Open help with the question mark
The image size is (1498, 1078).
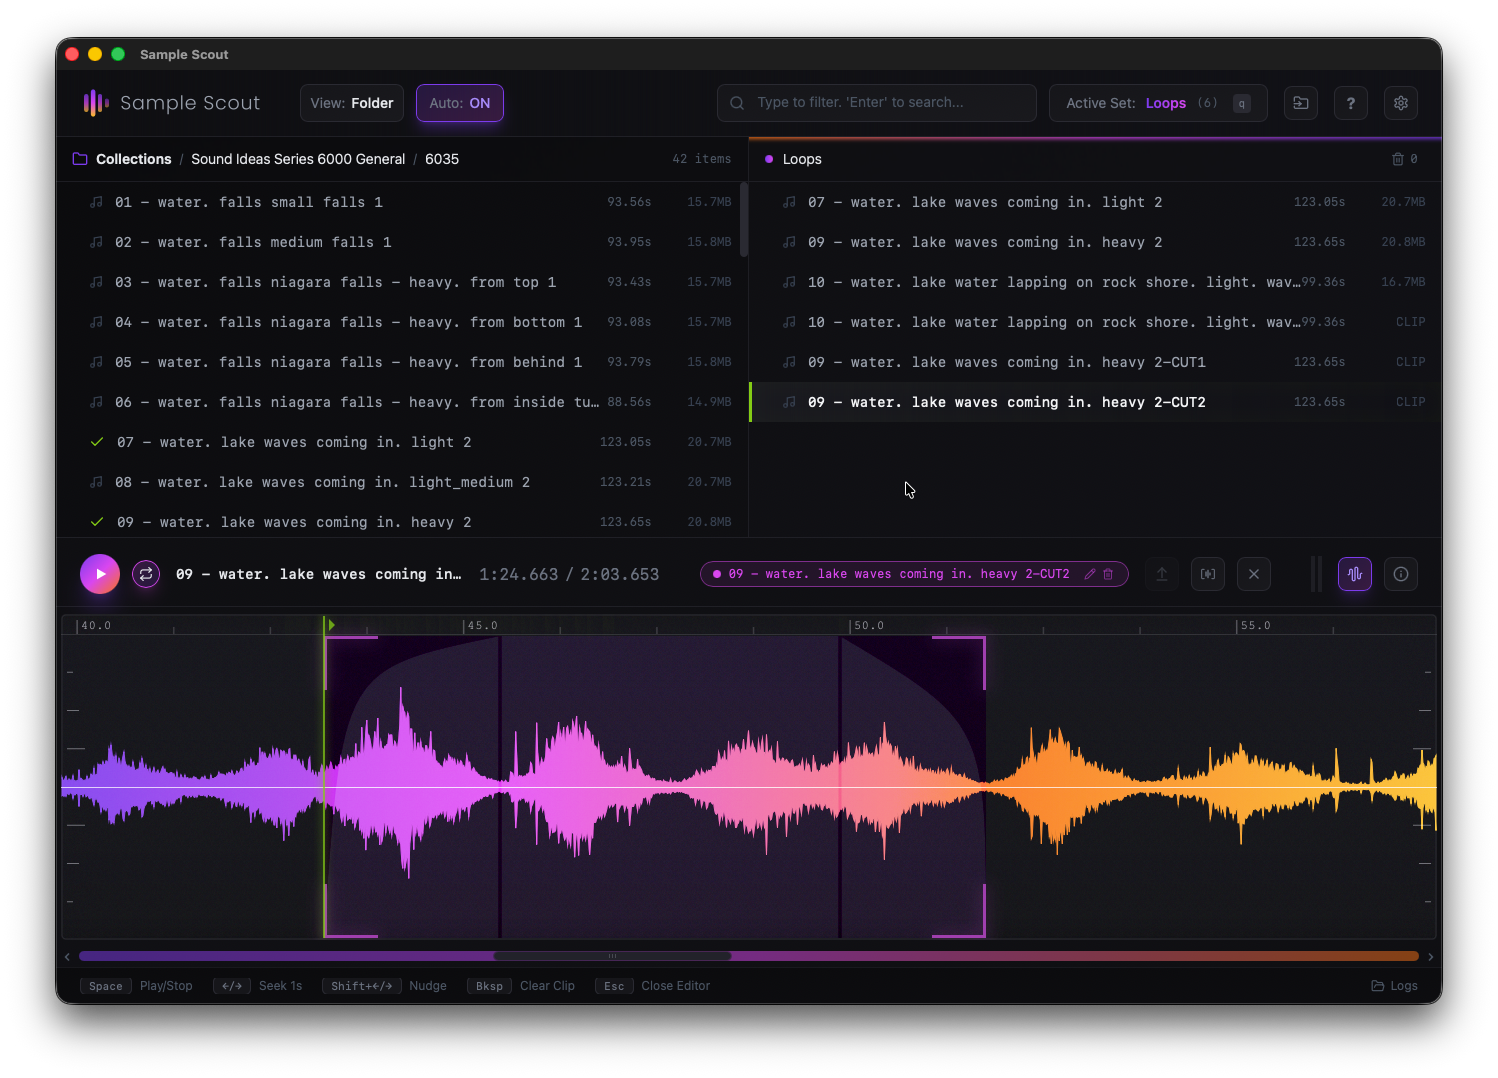click(1351, 103)
